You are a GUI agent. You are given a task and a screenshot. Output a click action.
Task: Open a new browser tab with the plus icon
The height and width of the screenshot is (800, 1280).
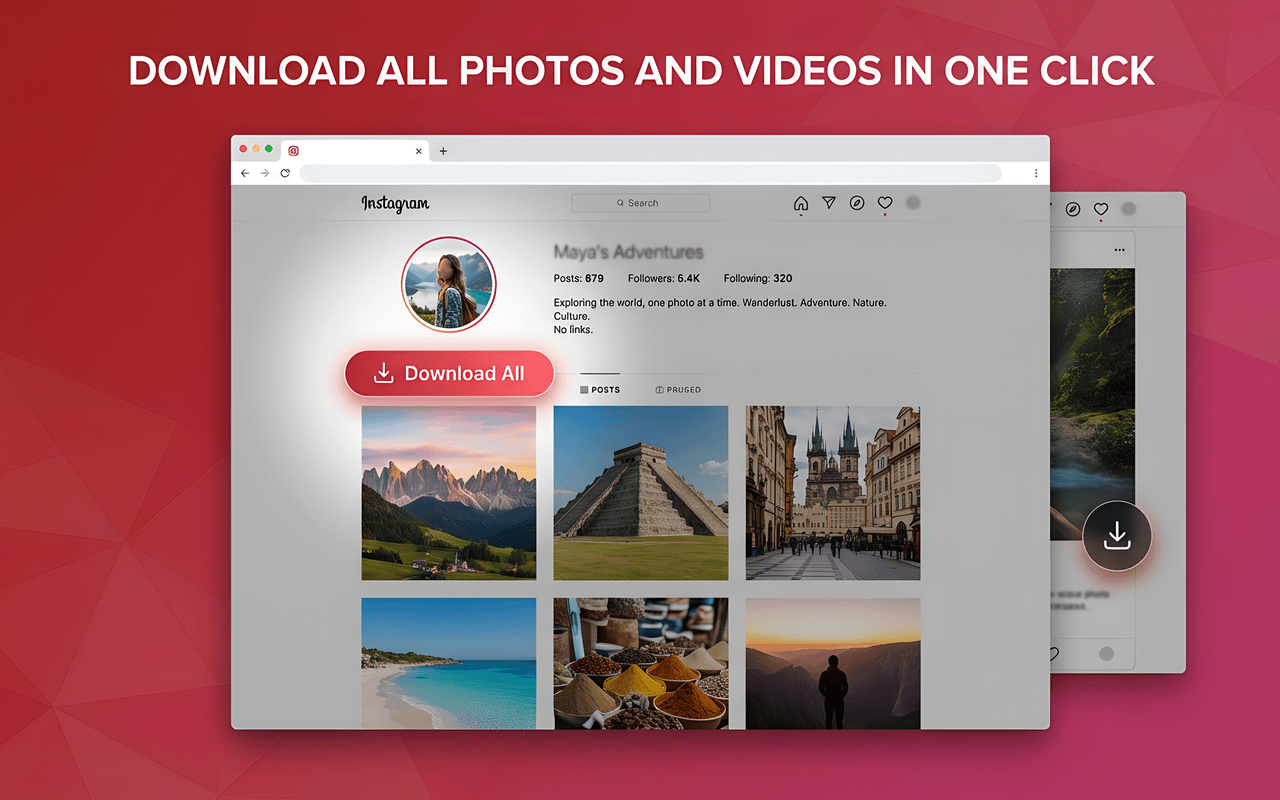point(443,151)
